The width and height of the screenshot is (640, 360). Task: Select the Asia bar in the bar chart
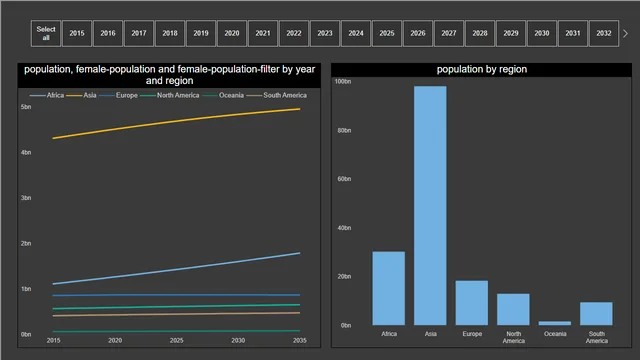(x=430, y=206)
